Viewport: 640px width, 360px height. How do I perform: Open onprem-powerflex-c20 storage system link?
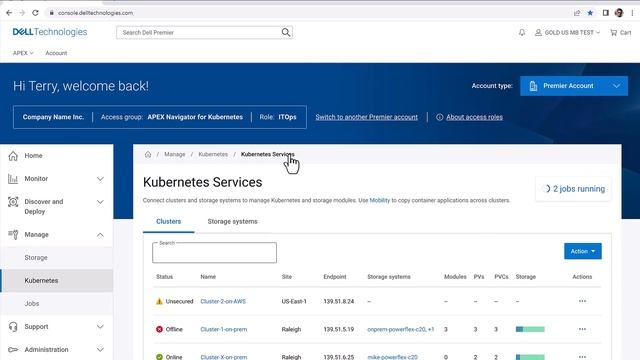[x=396, y=329]
